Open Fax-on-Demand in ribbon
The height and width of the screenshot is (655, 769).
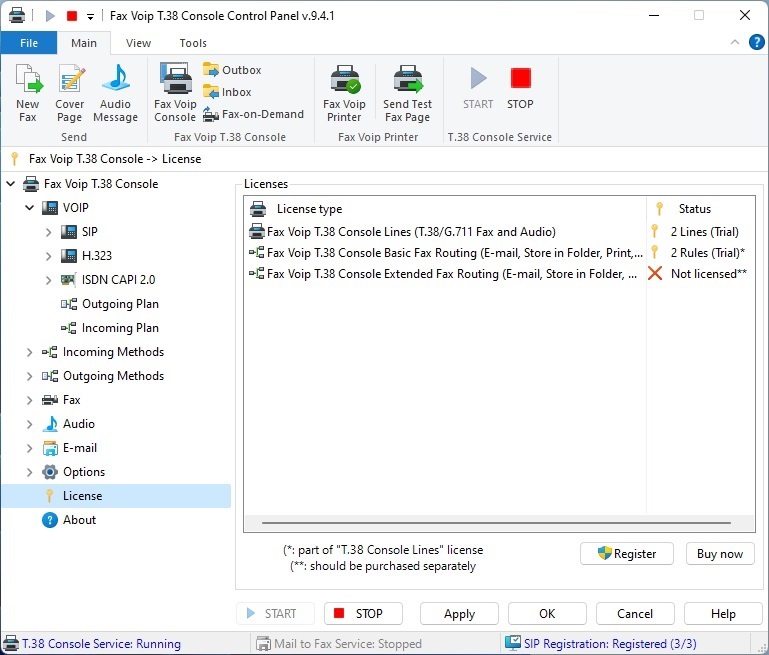[x=254, y=114]
